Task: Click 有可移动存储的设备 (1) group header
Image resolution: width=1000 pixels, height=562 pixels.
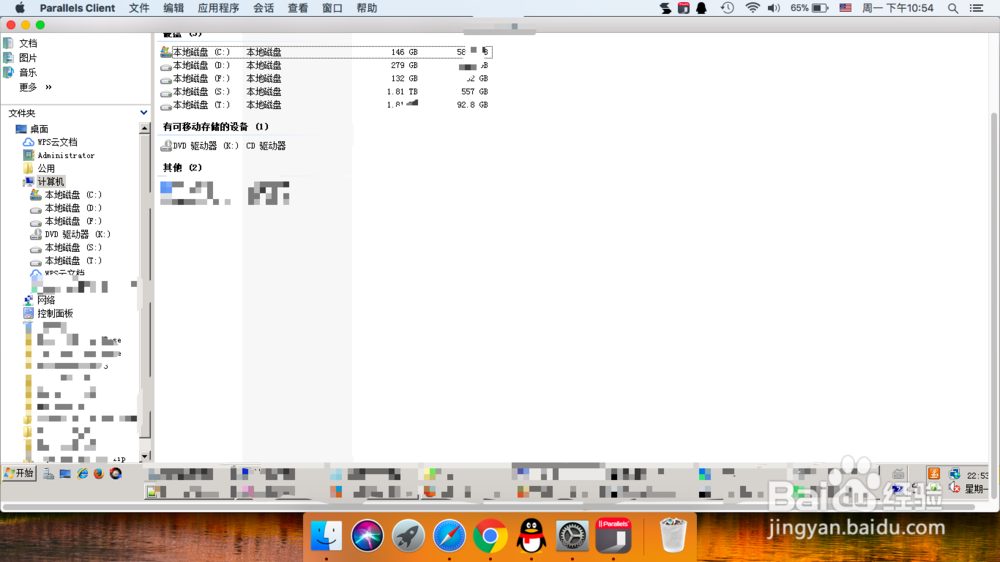Action: (x=216, y=127)
